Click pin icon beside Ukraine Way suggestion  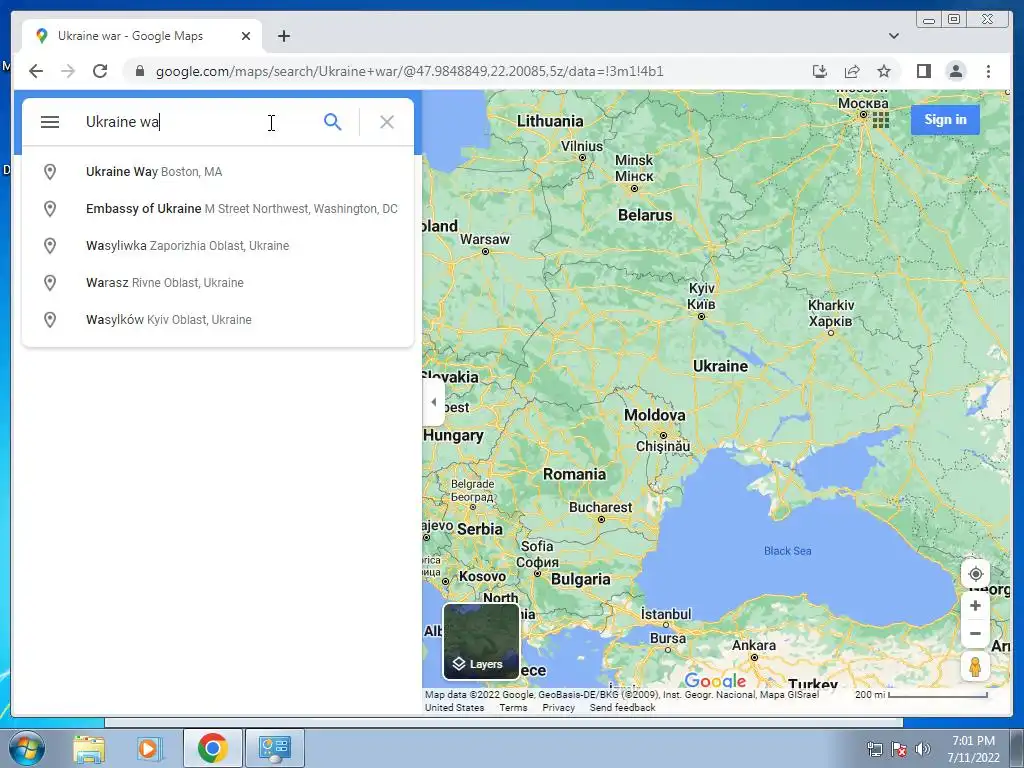coord(50,172)
